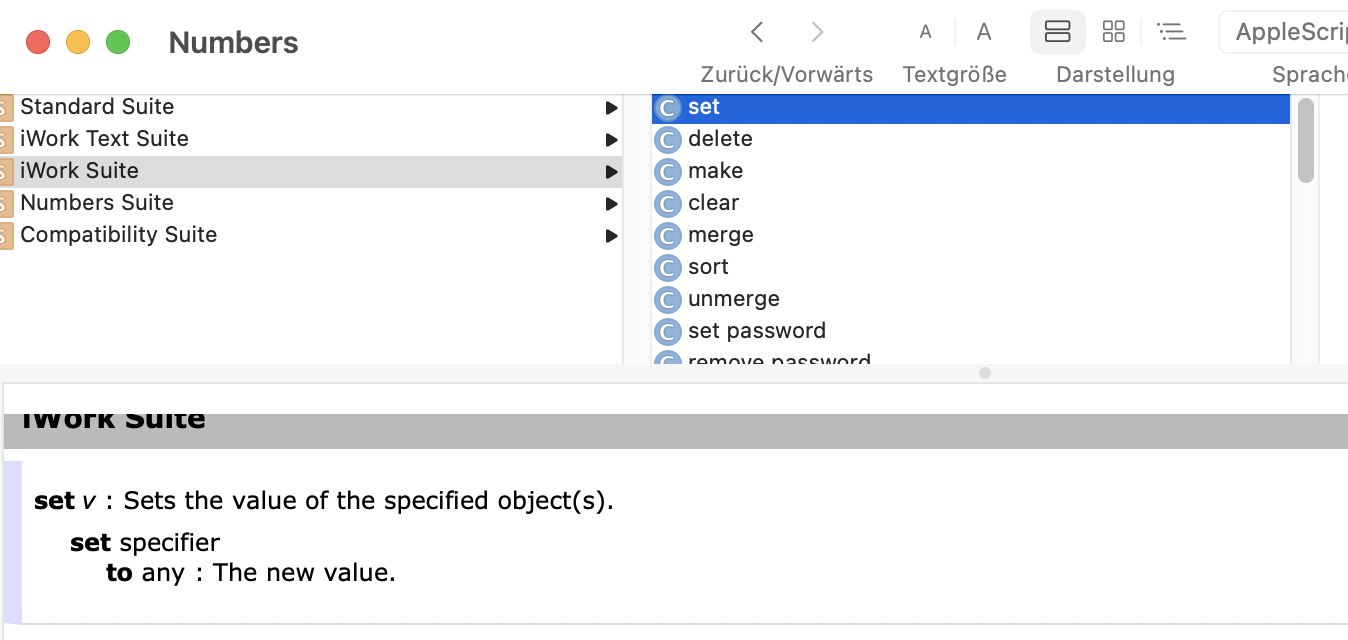
Task: Decrease text size with small A icon
Action: pyautogui.click(x=925, y=32)
